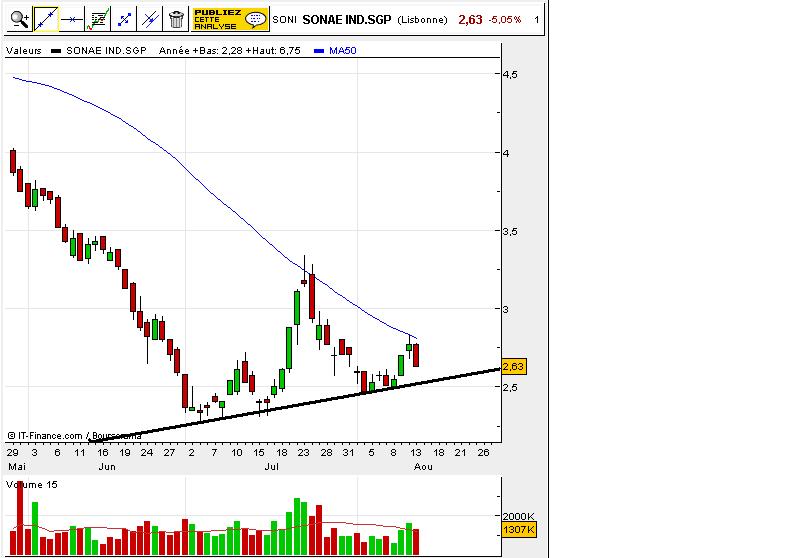Viewport: 810px width, 558px height.
Task: Click the Jun month label on time axis
Action: click(107, 467)
